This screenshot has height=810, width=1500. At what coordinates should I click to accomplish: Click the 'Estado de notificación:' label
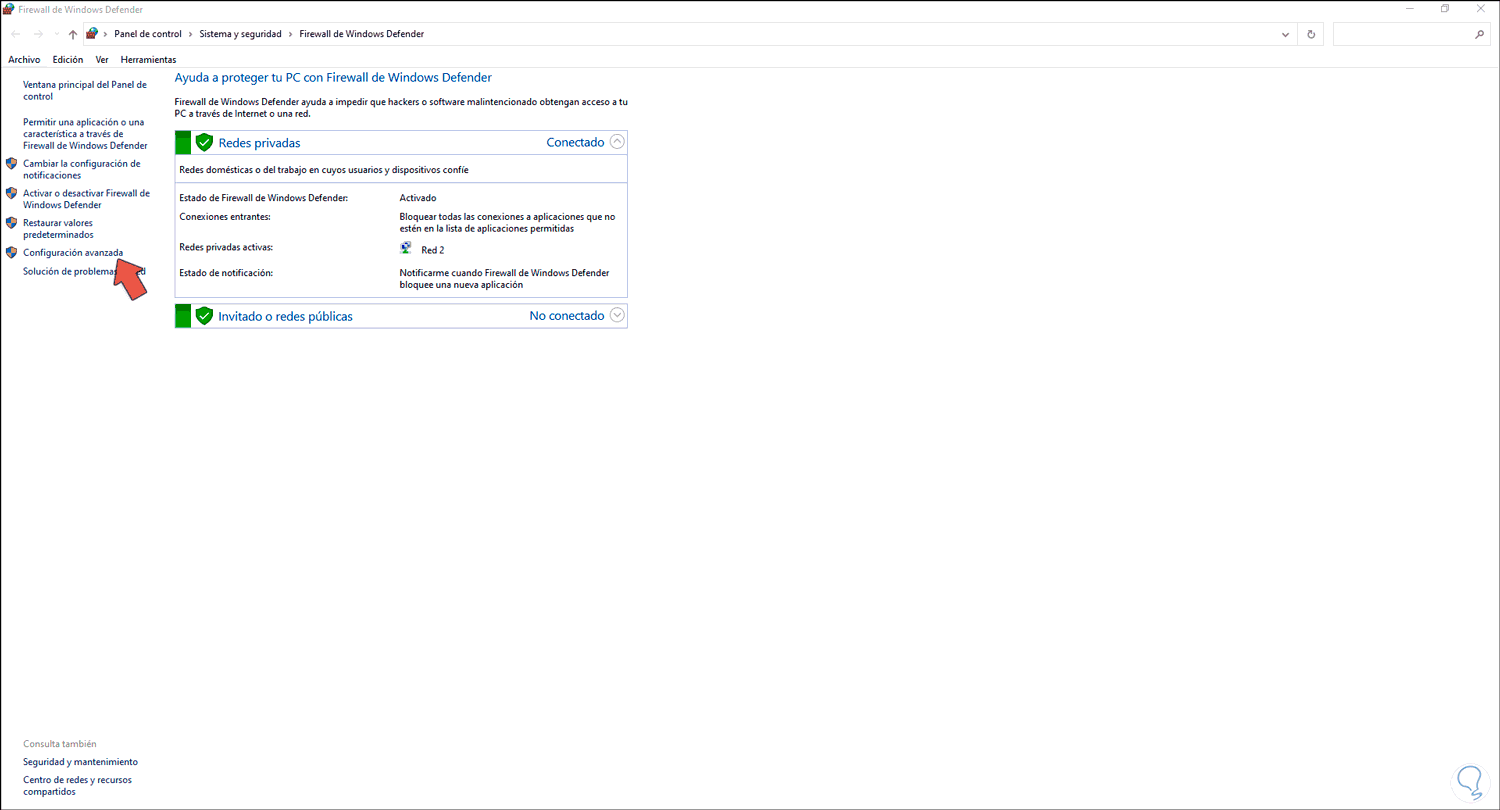click(226, 272)
